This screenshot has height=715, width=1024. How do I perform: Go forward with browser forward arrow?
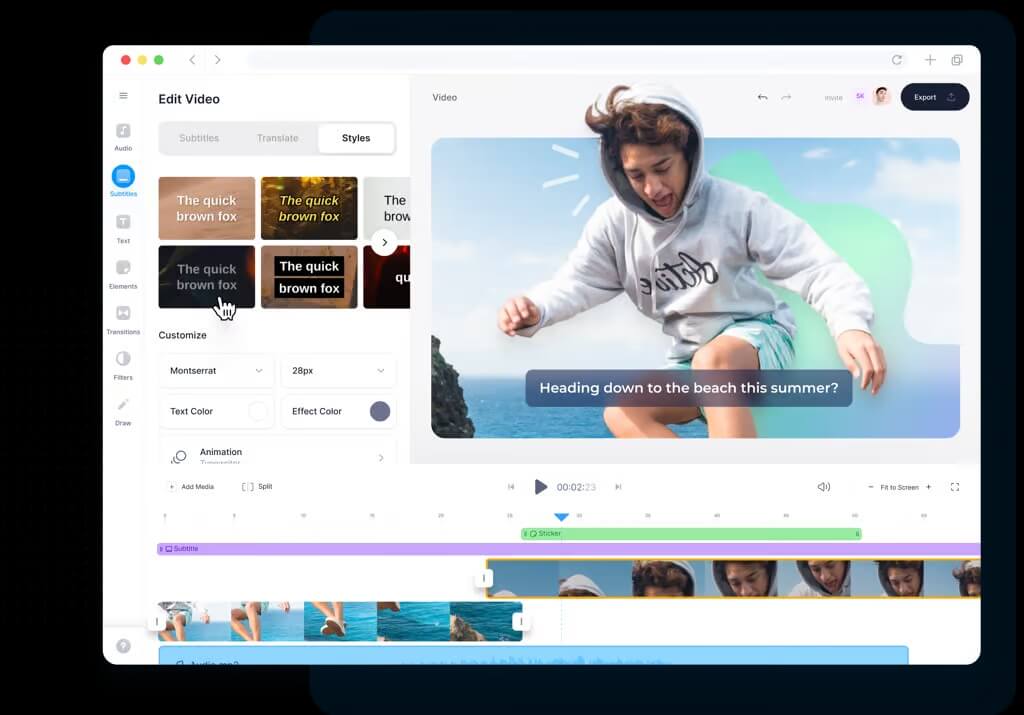click(x=217, y=59)
